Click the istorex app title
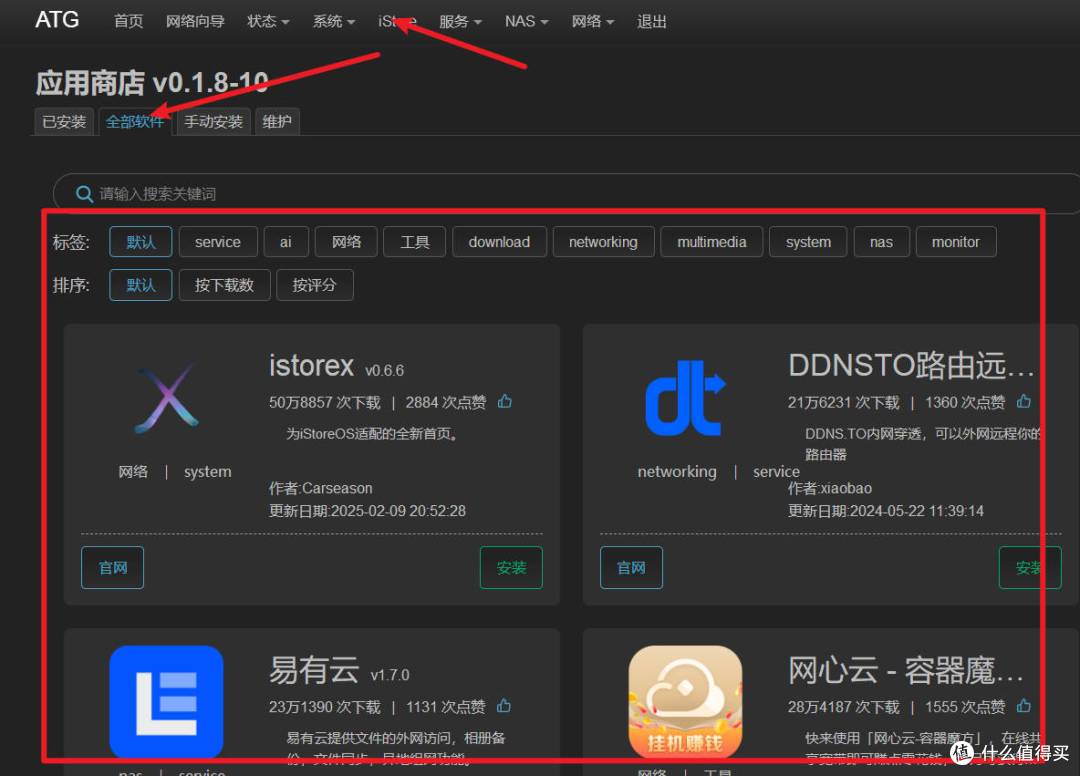 [311, 365]
